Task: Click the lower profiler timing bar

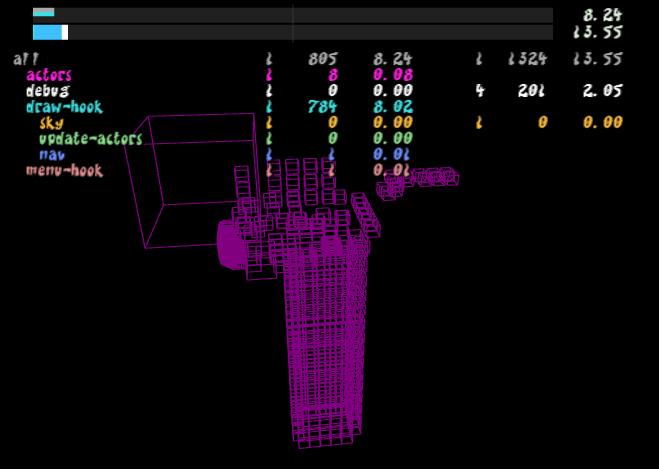Action: point(292,32)
